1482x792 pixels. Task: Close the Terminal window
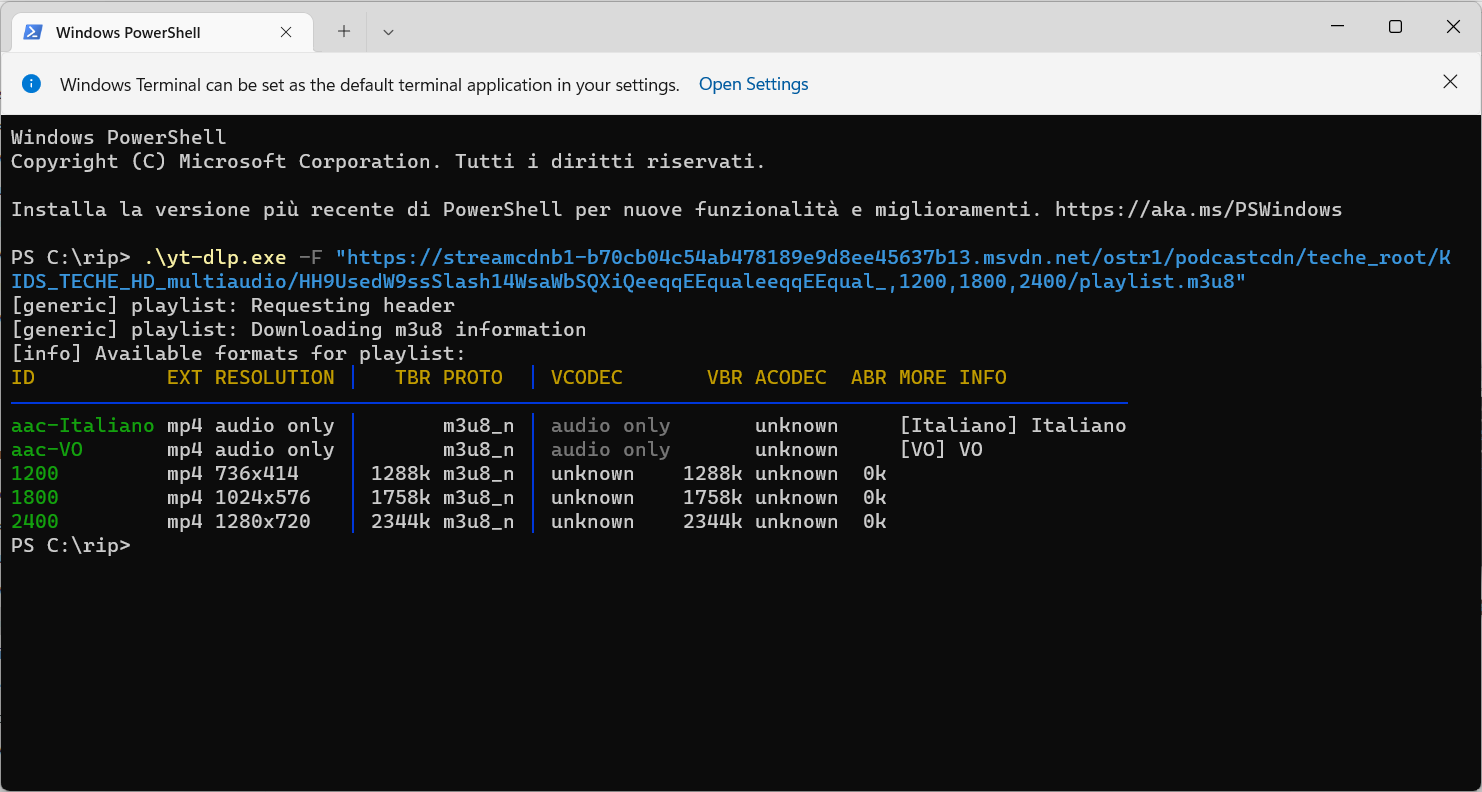pos(1453,27)
